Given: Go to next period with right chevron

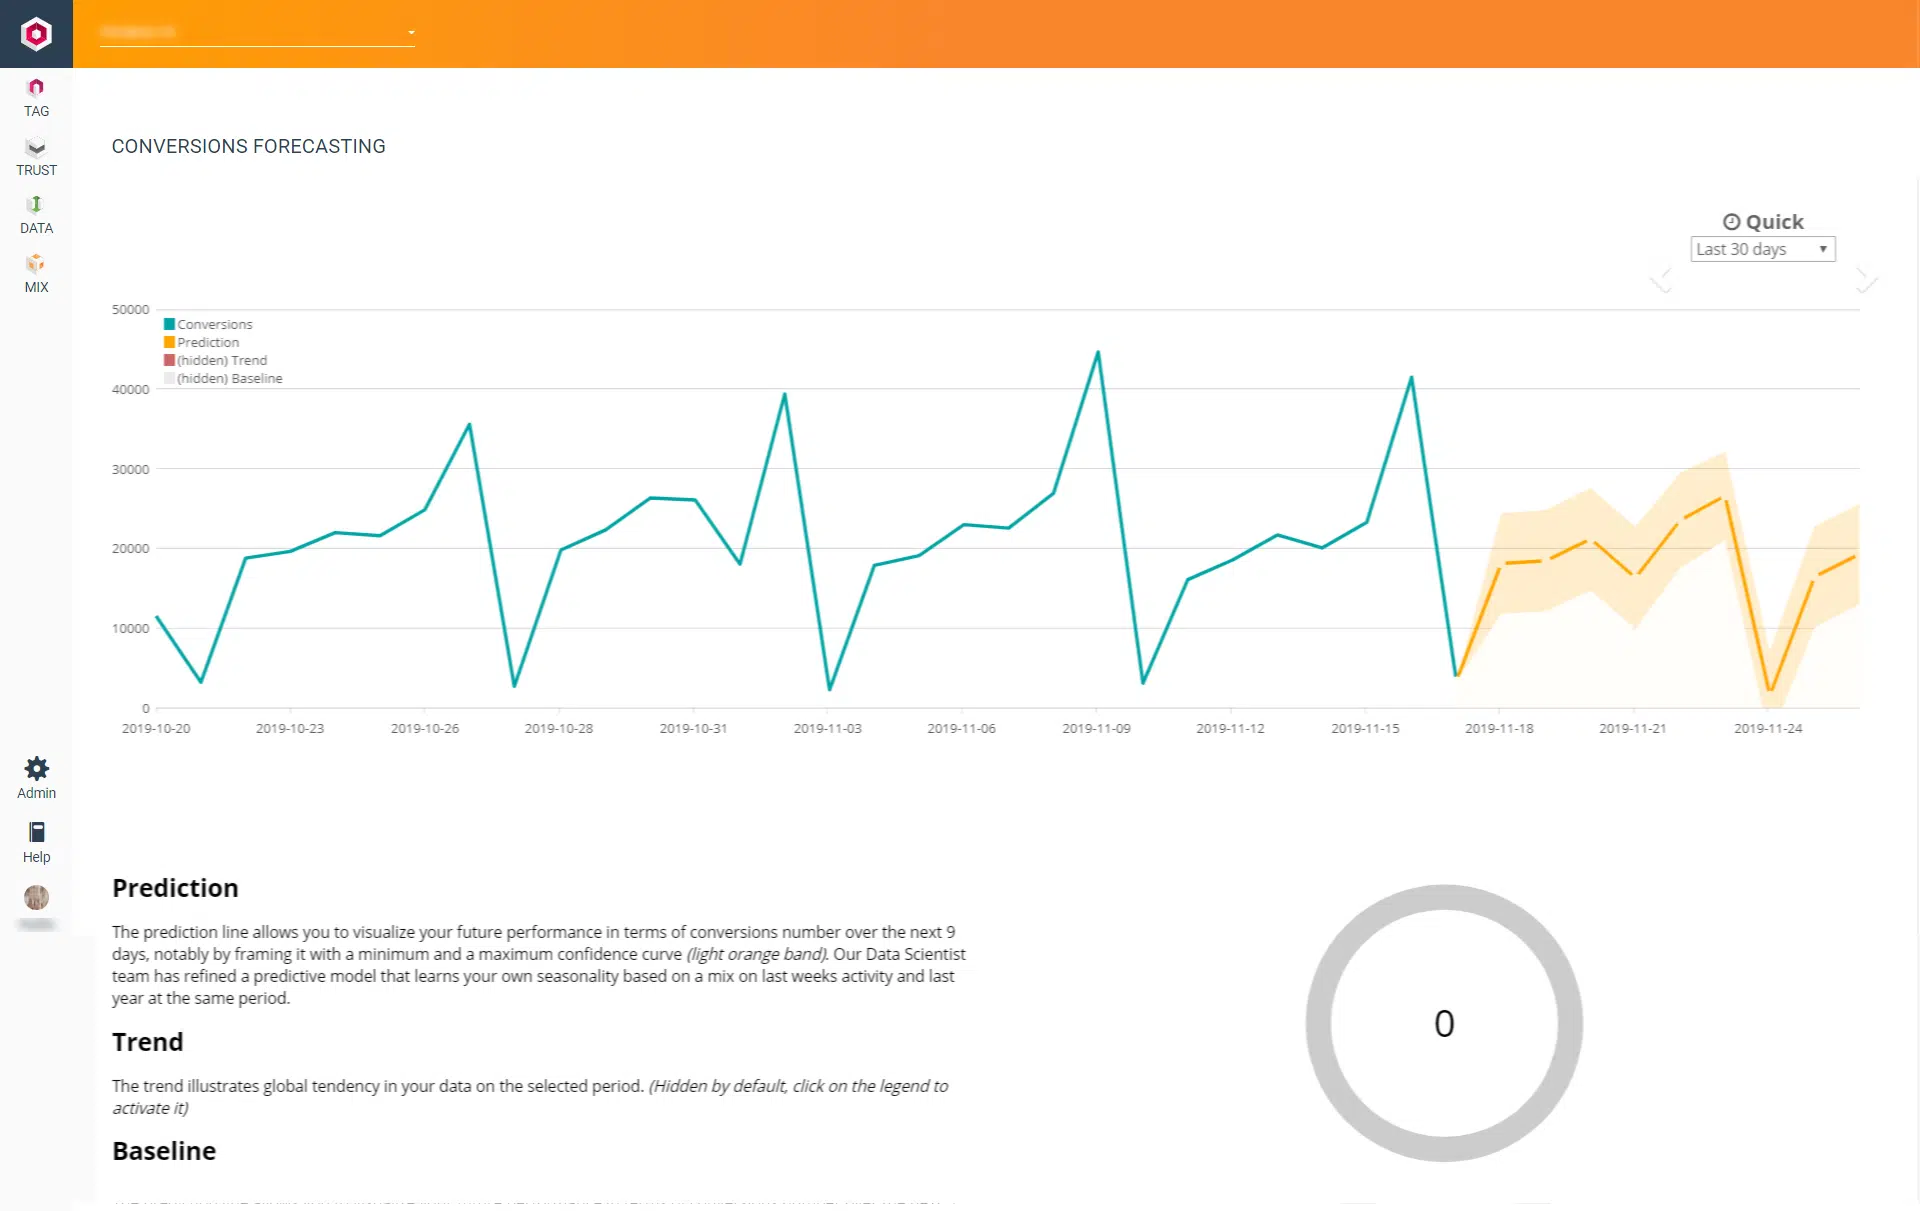Looking at the screenshot, I should click(x=1866, y=280).
